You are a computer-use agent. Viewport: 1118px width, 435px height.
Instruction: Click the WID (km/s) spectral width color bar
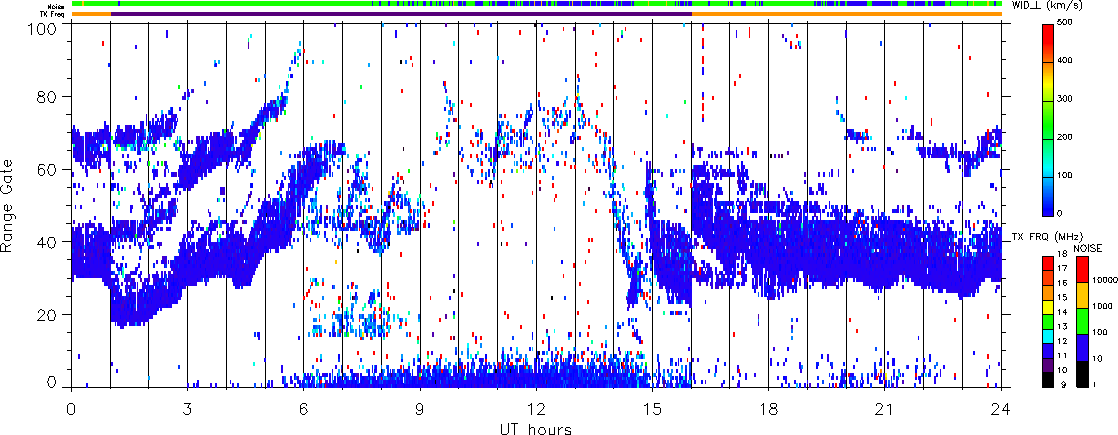click(1047, 119)
